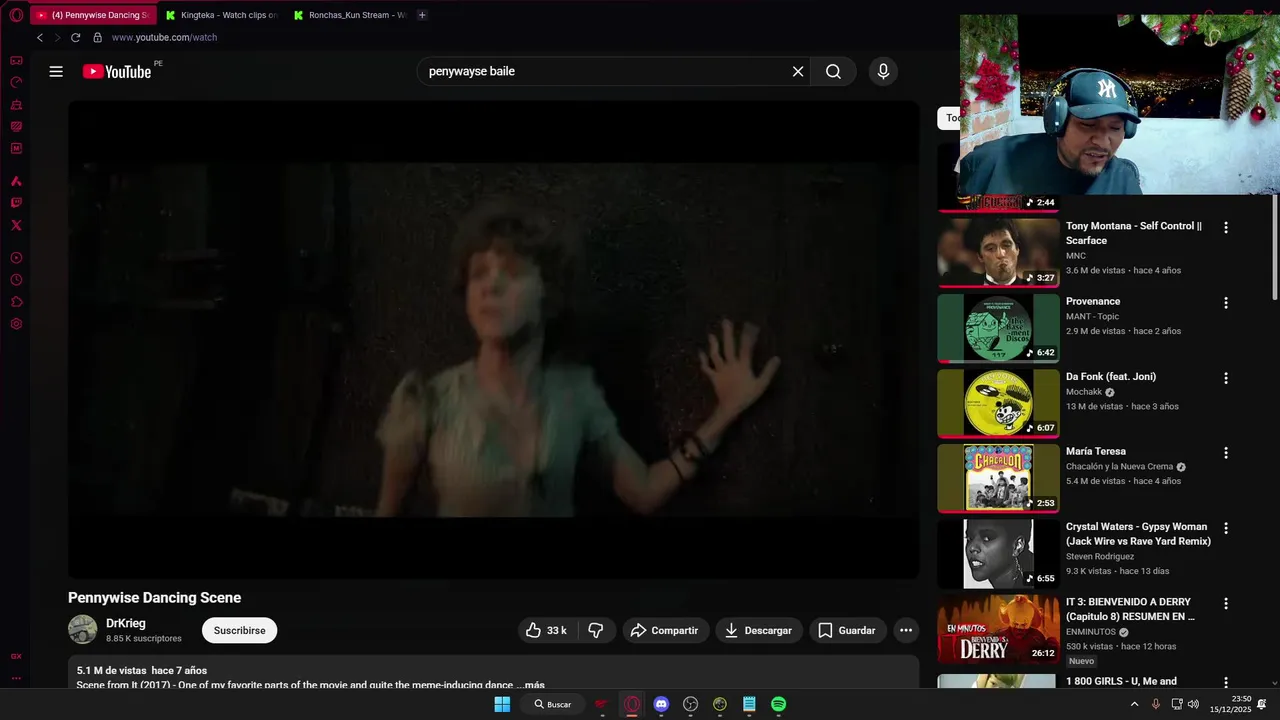1280x720 pixels.
Task: Click the Compartir share button
Action: tap(666, 630)
